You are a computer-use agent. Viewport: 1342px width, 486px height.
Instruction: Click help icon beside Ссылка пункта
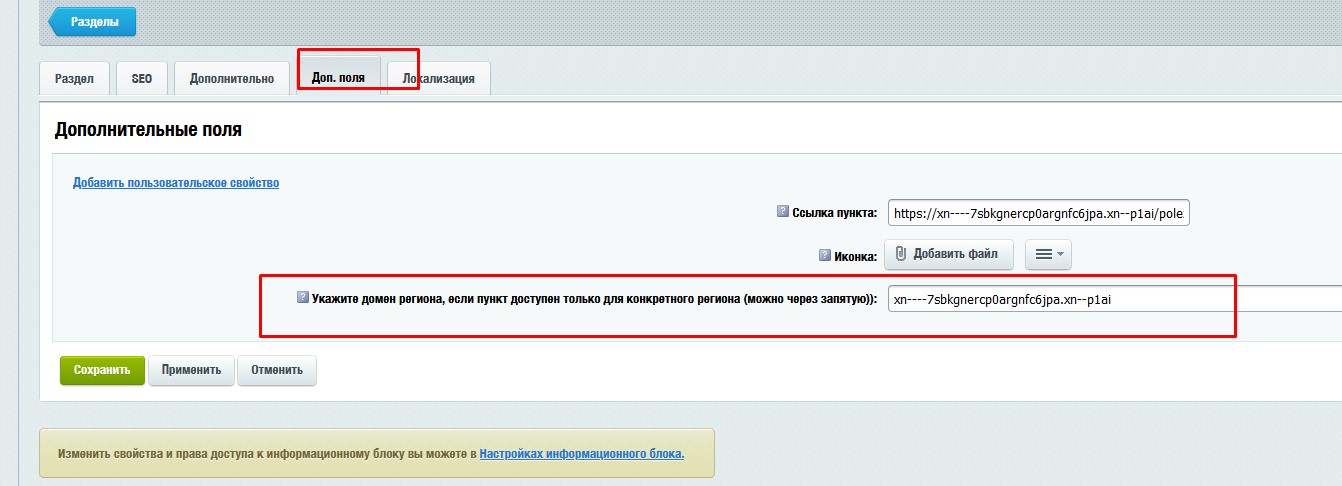(x=783, y=211)
